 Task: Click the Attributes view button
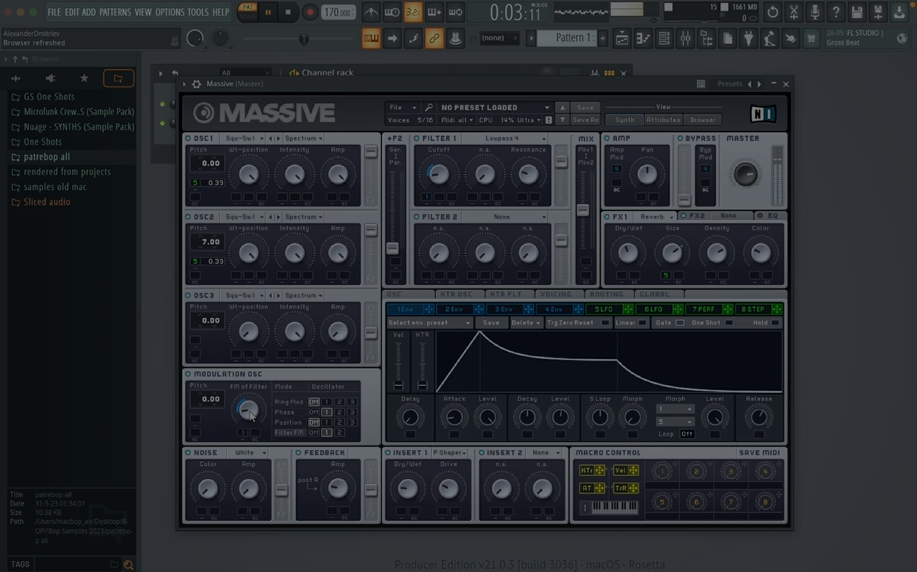coord(663,120)
